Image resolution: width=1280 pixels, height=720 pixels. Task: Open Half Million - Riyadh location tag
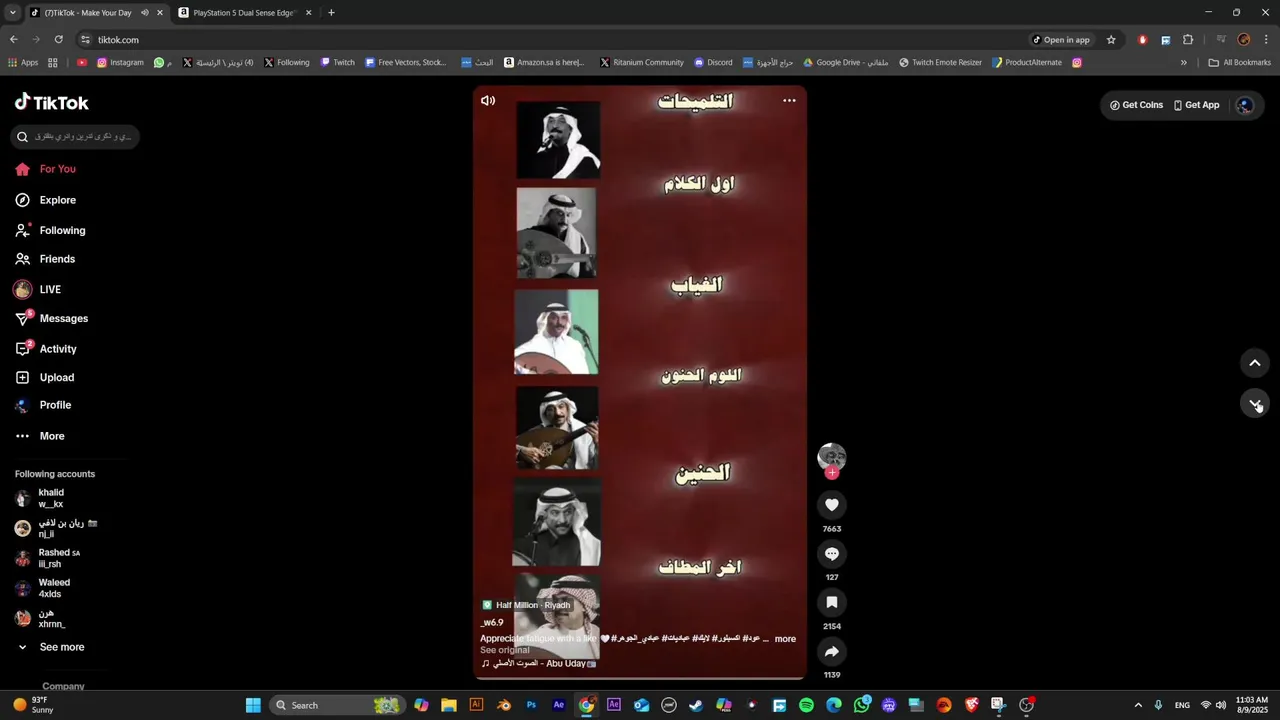click(x=526, y=605)
